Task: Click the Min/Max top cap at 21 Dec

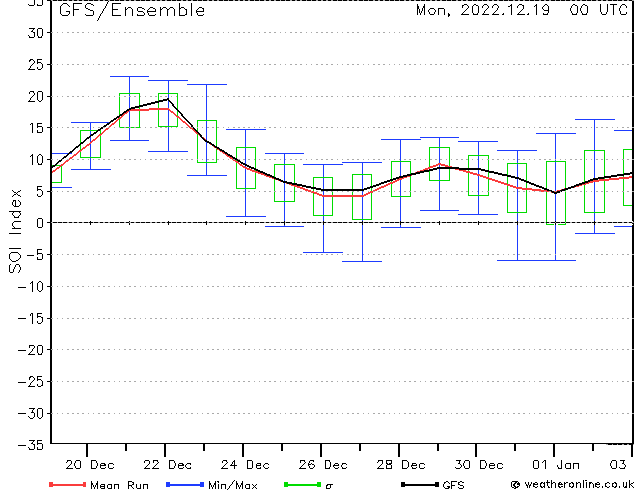Action: 129,76
